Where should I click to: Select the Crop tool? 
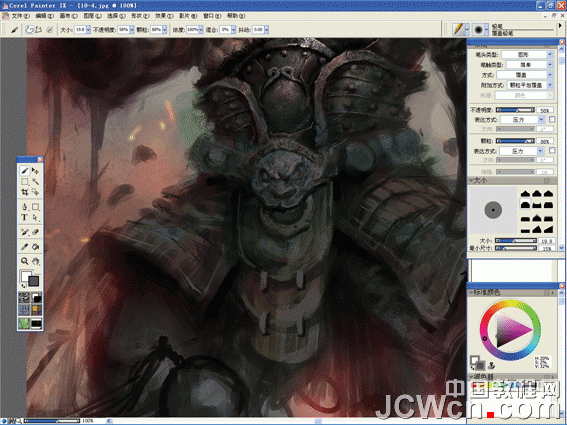pos(25,192)
